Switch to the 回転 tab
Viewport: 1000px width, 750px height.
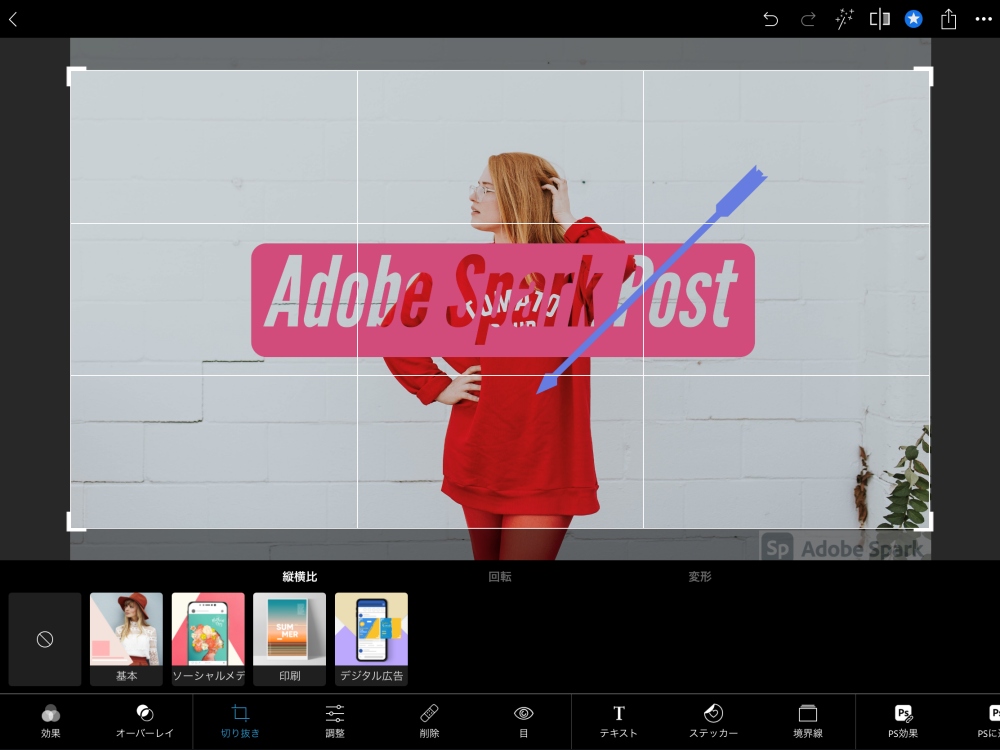coord(500,577)
